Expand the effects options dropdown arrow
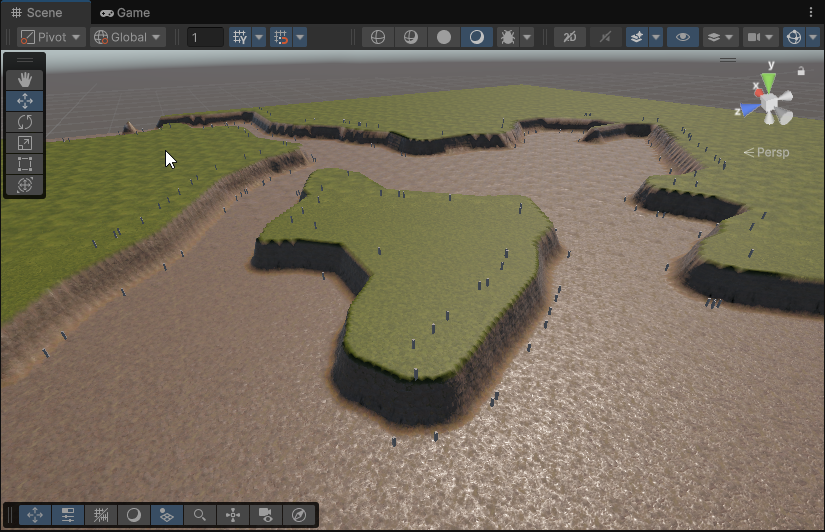 656,37
